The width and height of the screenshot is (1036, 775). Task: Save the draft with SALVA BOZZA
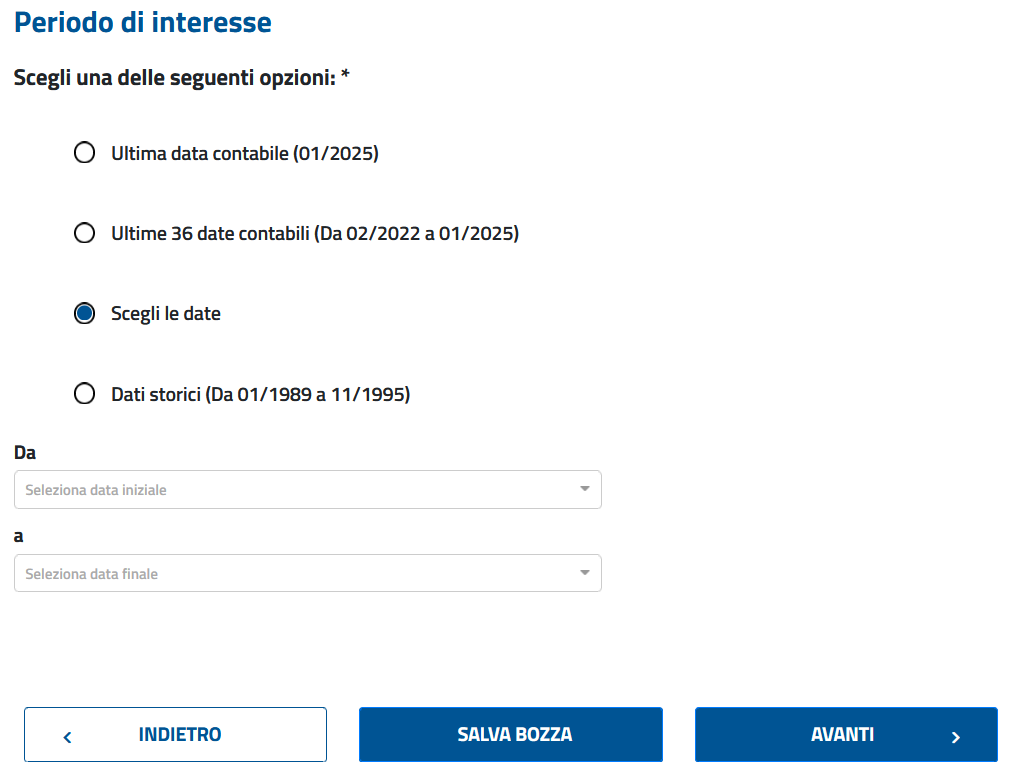[x=511, y=735]
